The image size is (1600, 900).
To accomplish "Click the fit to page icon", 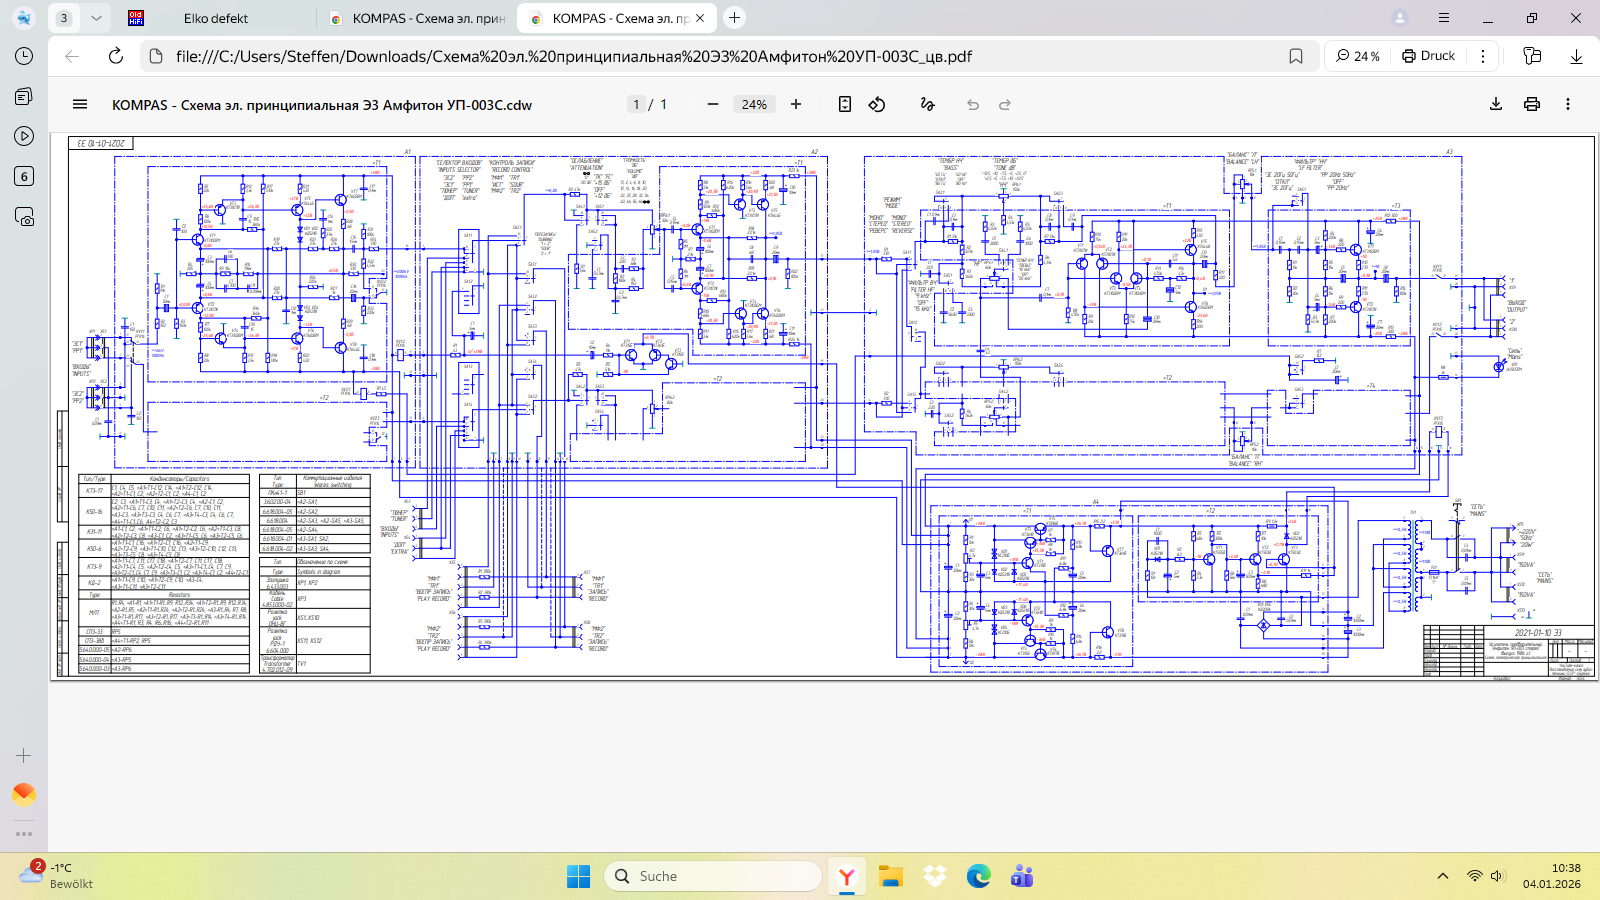I will [x=845, y=104].
